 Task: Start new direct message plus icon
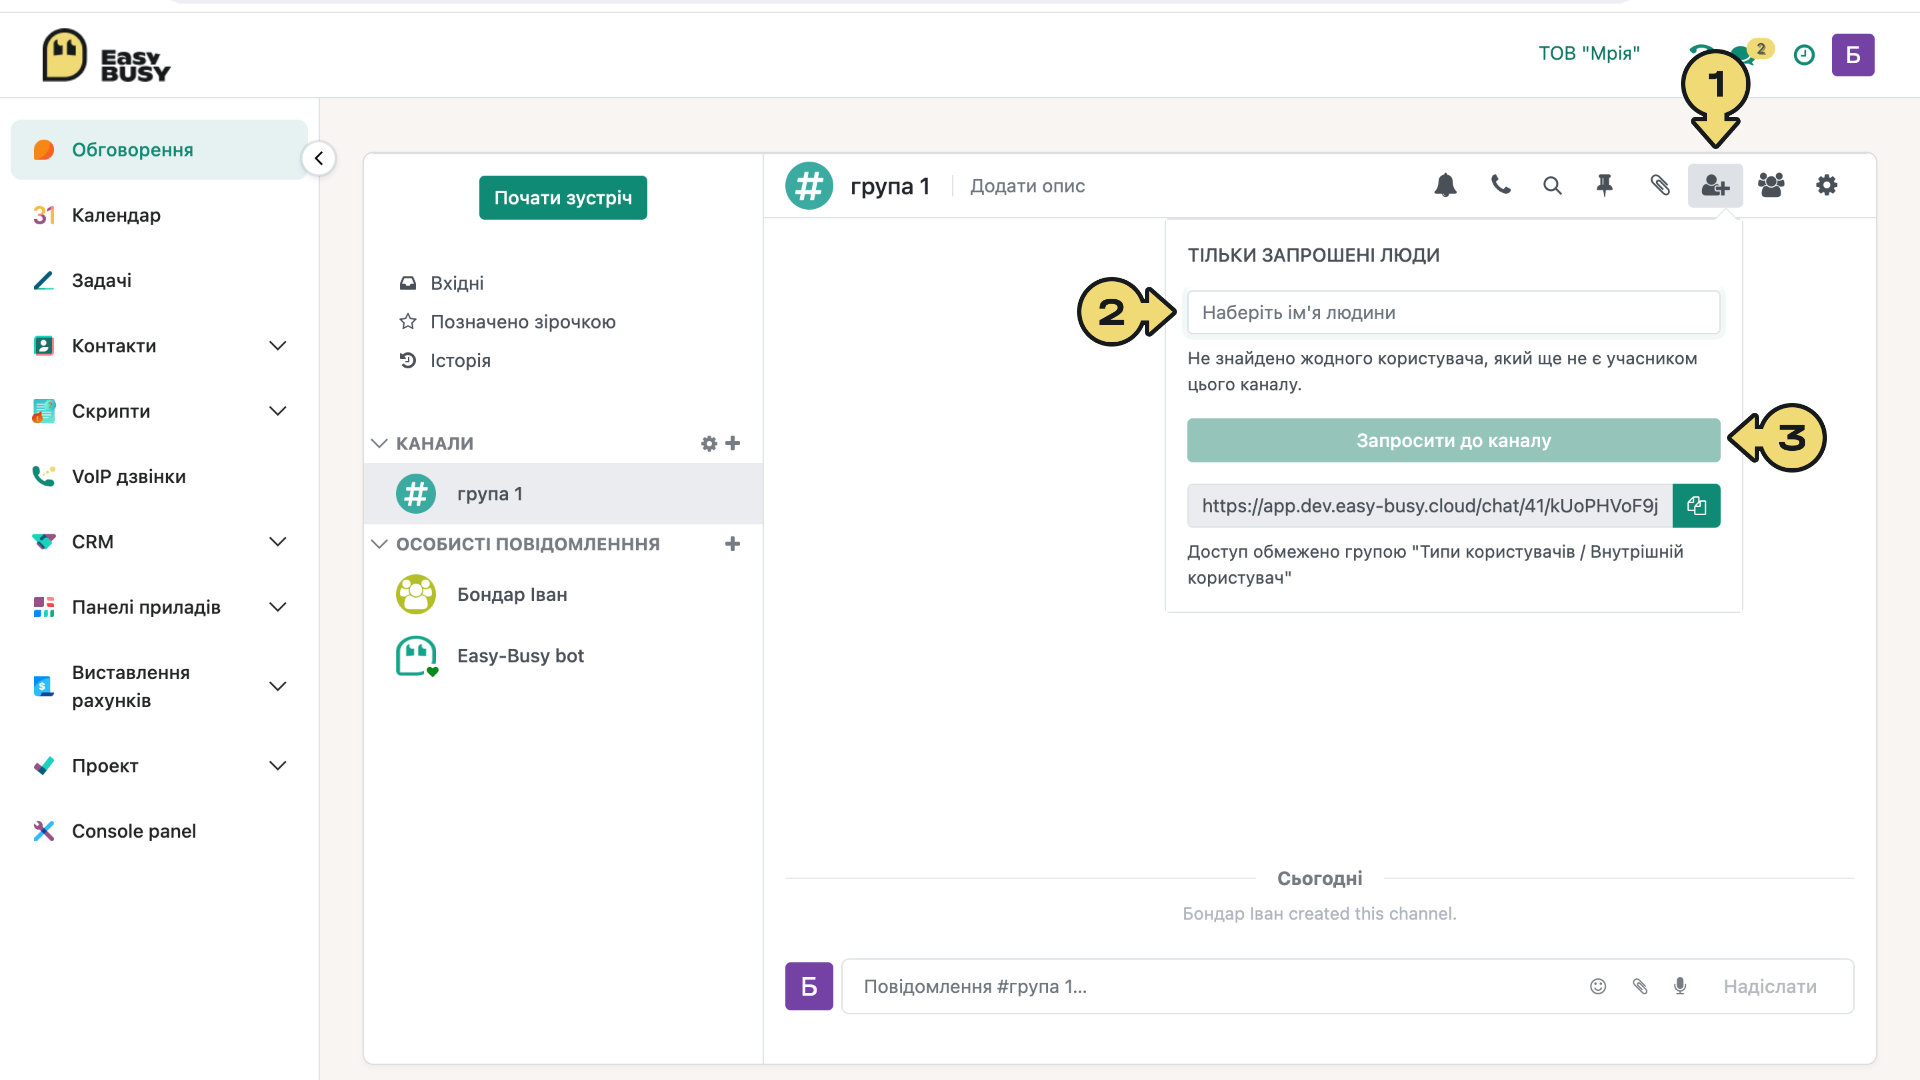click(x=733, y=544)
